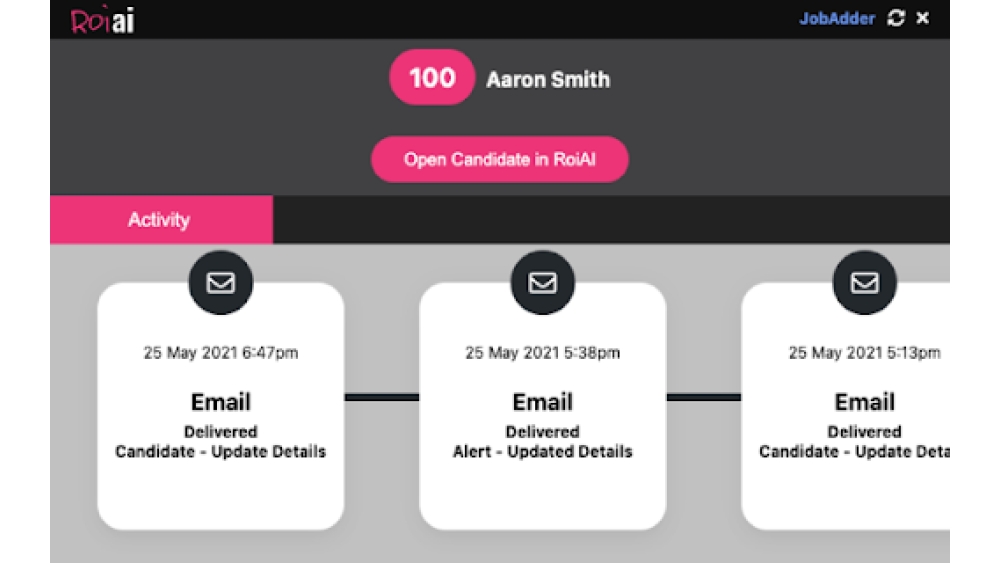Click timeline connector between second and third cards
The width and height of the screenshot is (1000, 563).
704,398
